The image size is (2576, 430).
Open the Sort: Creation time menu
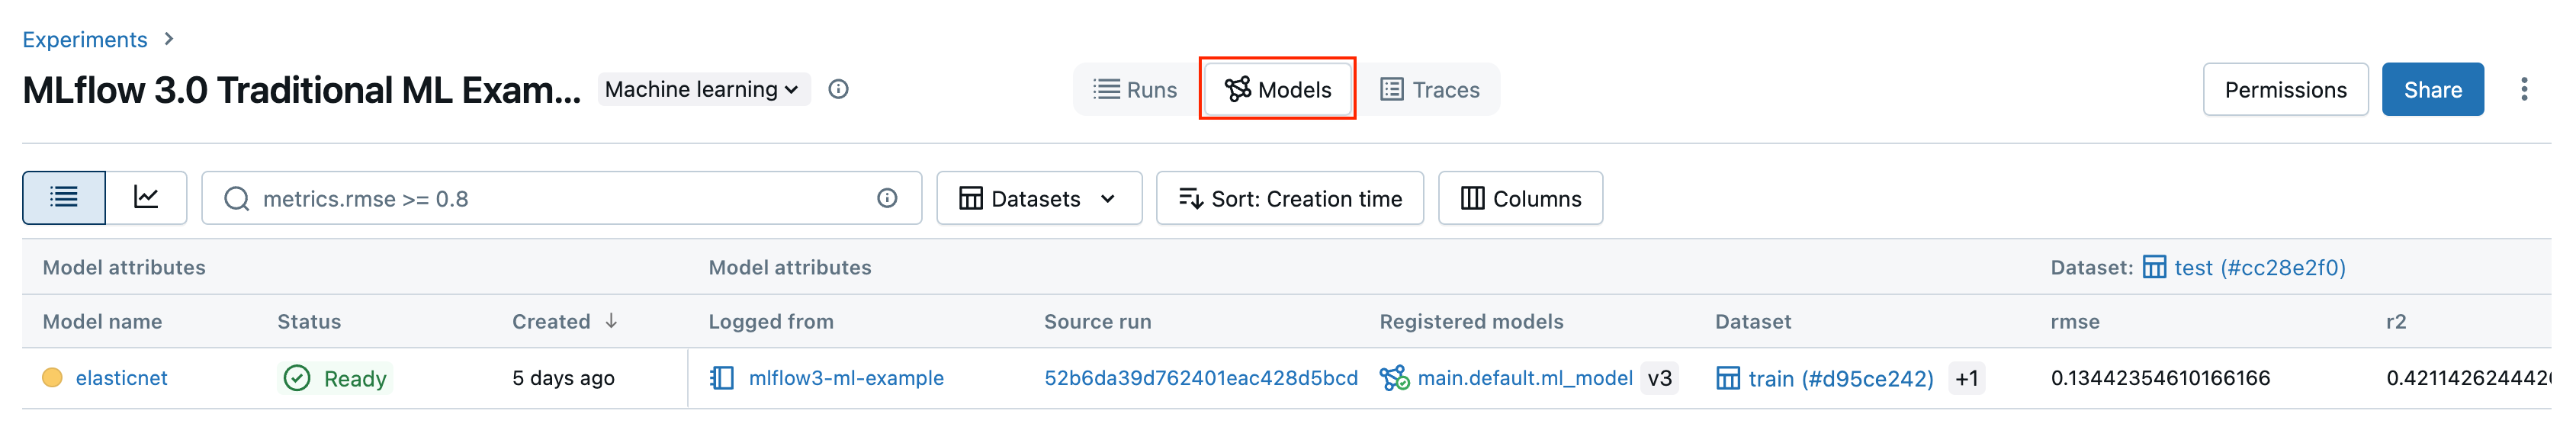point(1289,198)
